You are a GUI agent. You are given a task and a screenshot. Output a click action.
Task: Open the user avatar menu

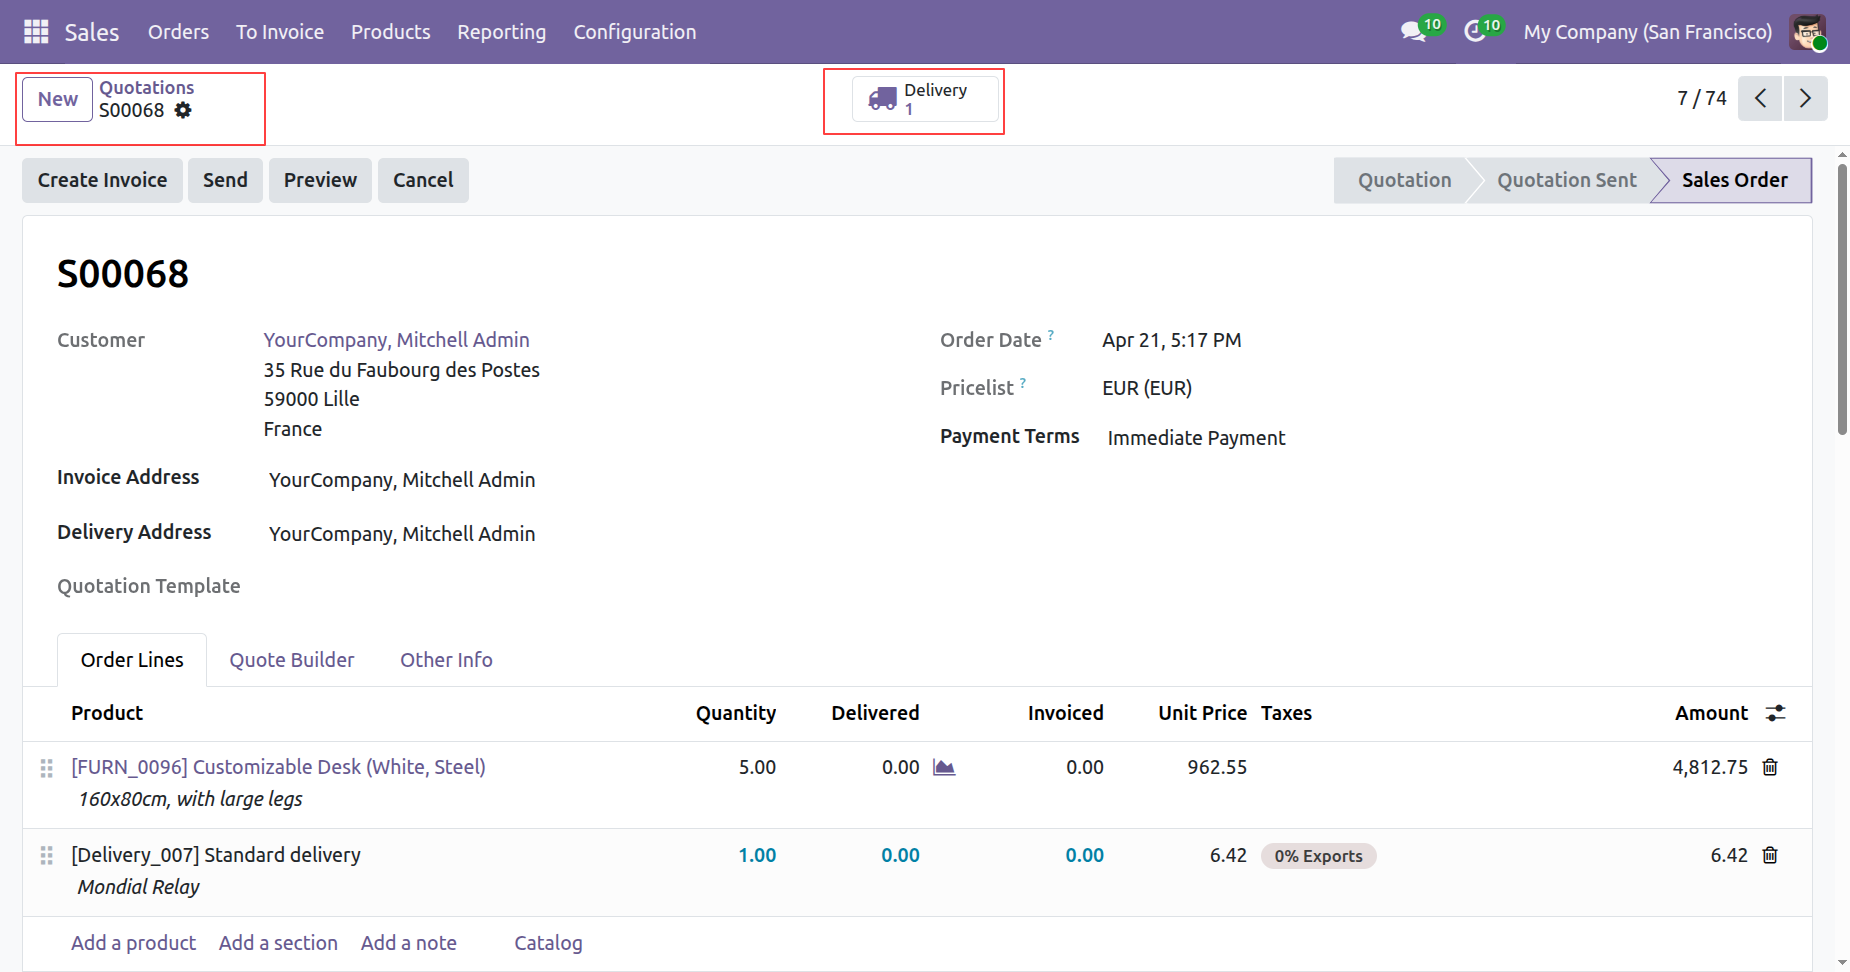(1808, 32)
